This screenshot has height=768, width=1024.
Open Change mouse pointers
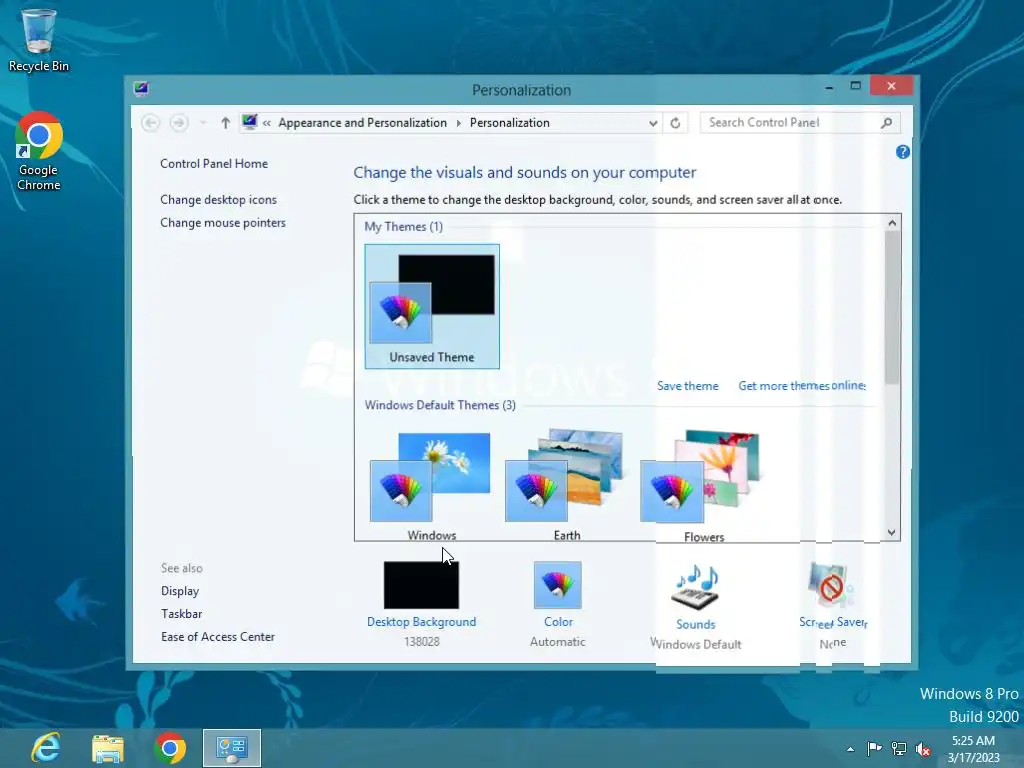223,223
